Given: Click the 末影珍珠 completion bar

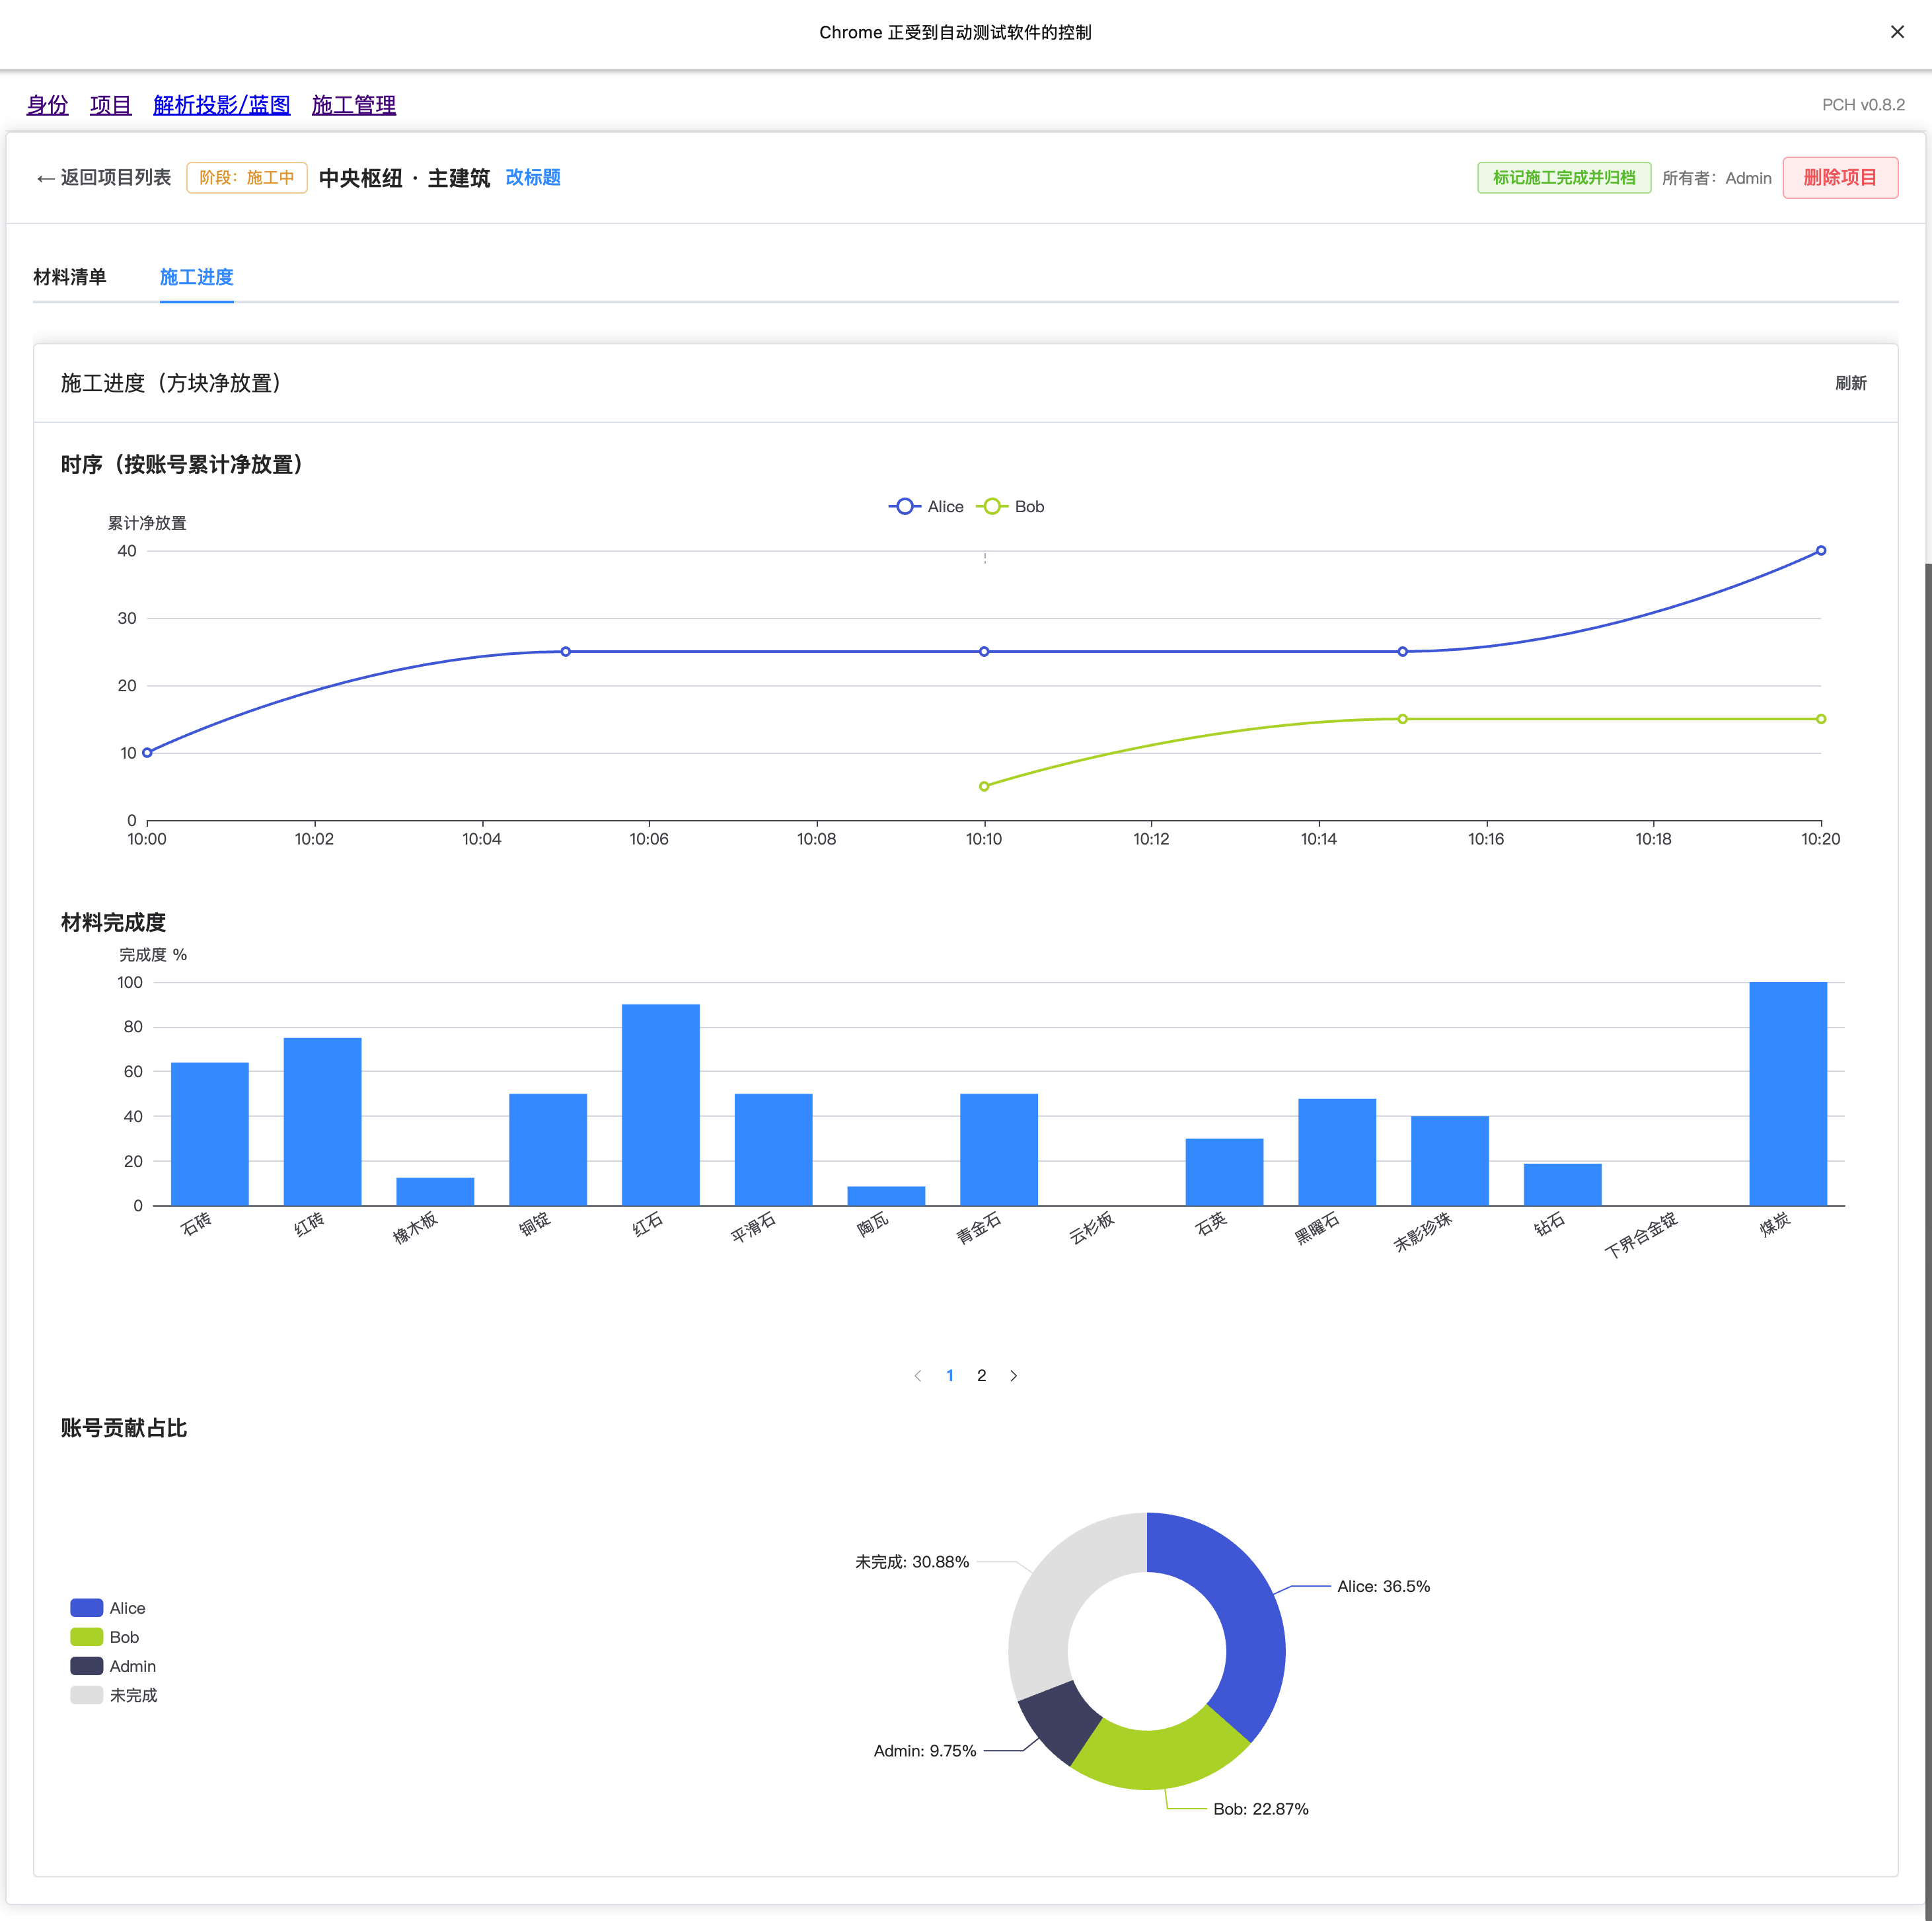Looking at the screenshot, I should point(1449,1161).
